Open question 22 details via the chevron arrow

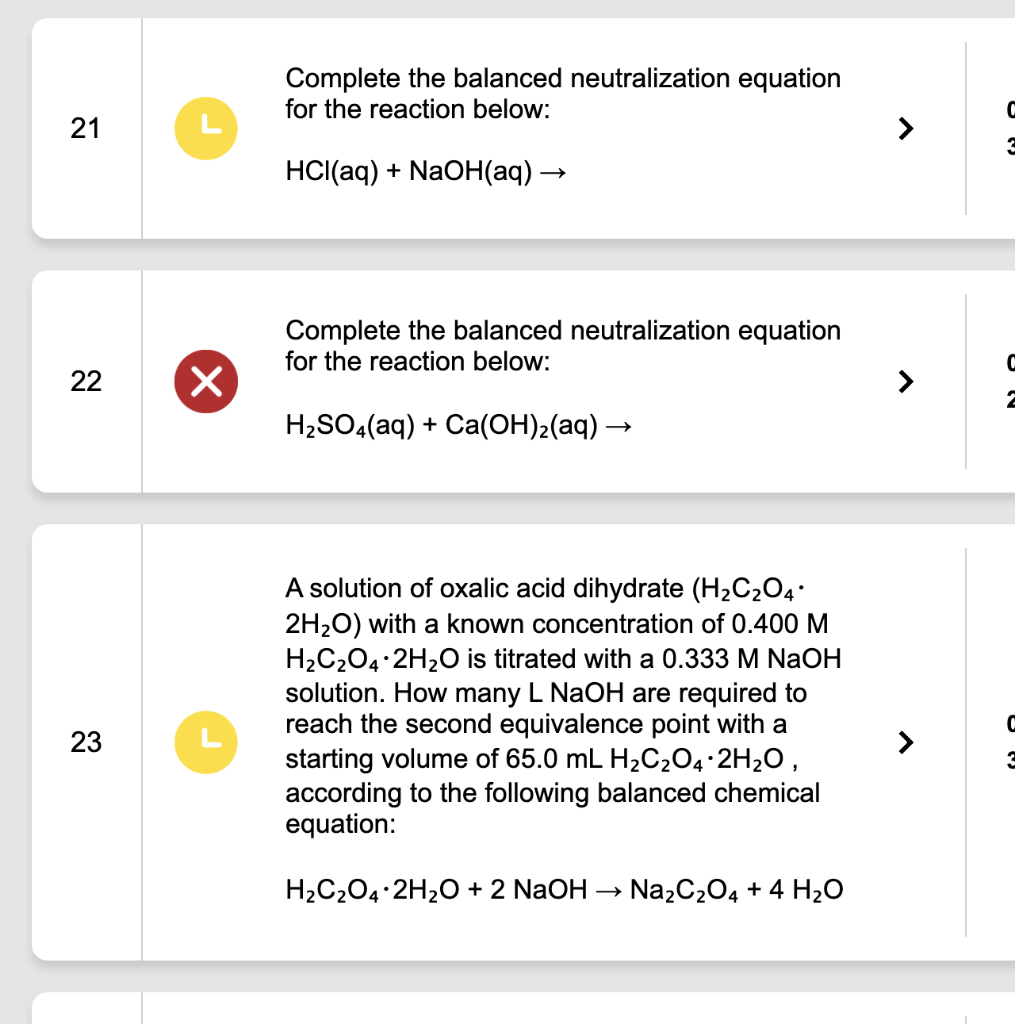click(905, 380)
